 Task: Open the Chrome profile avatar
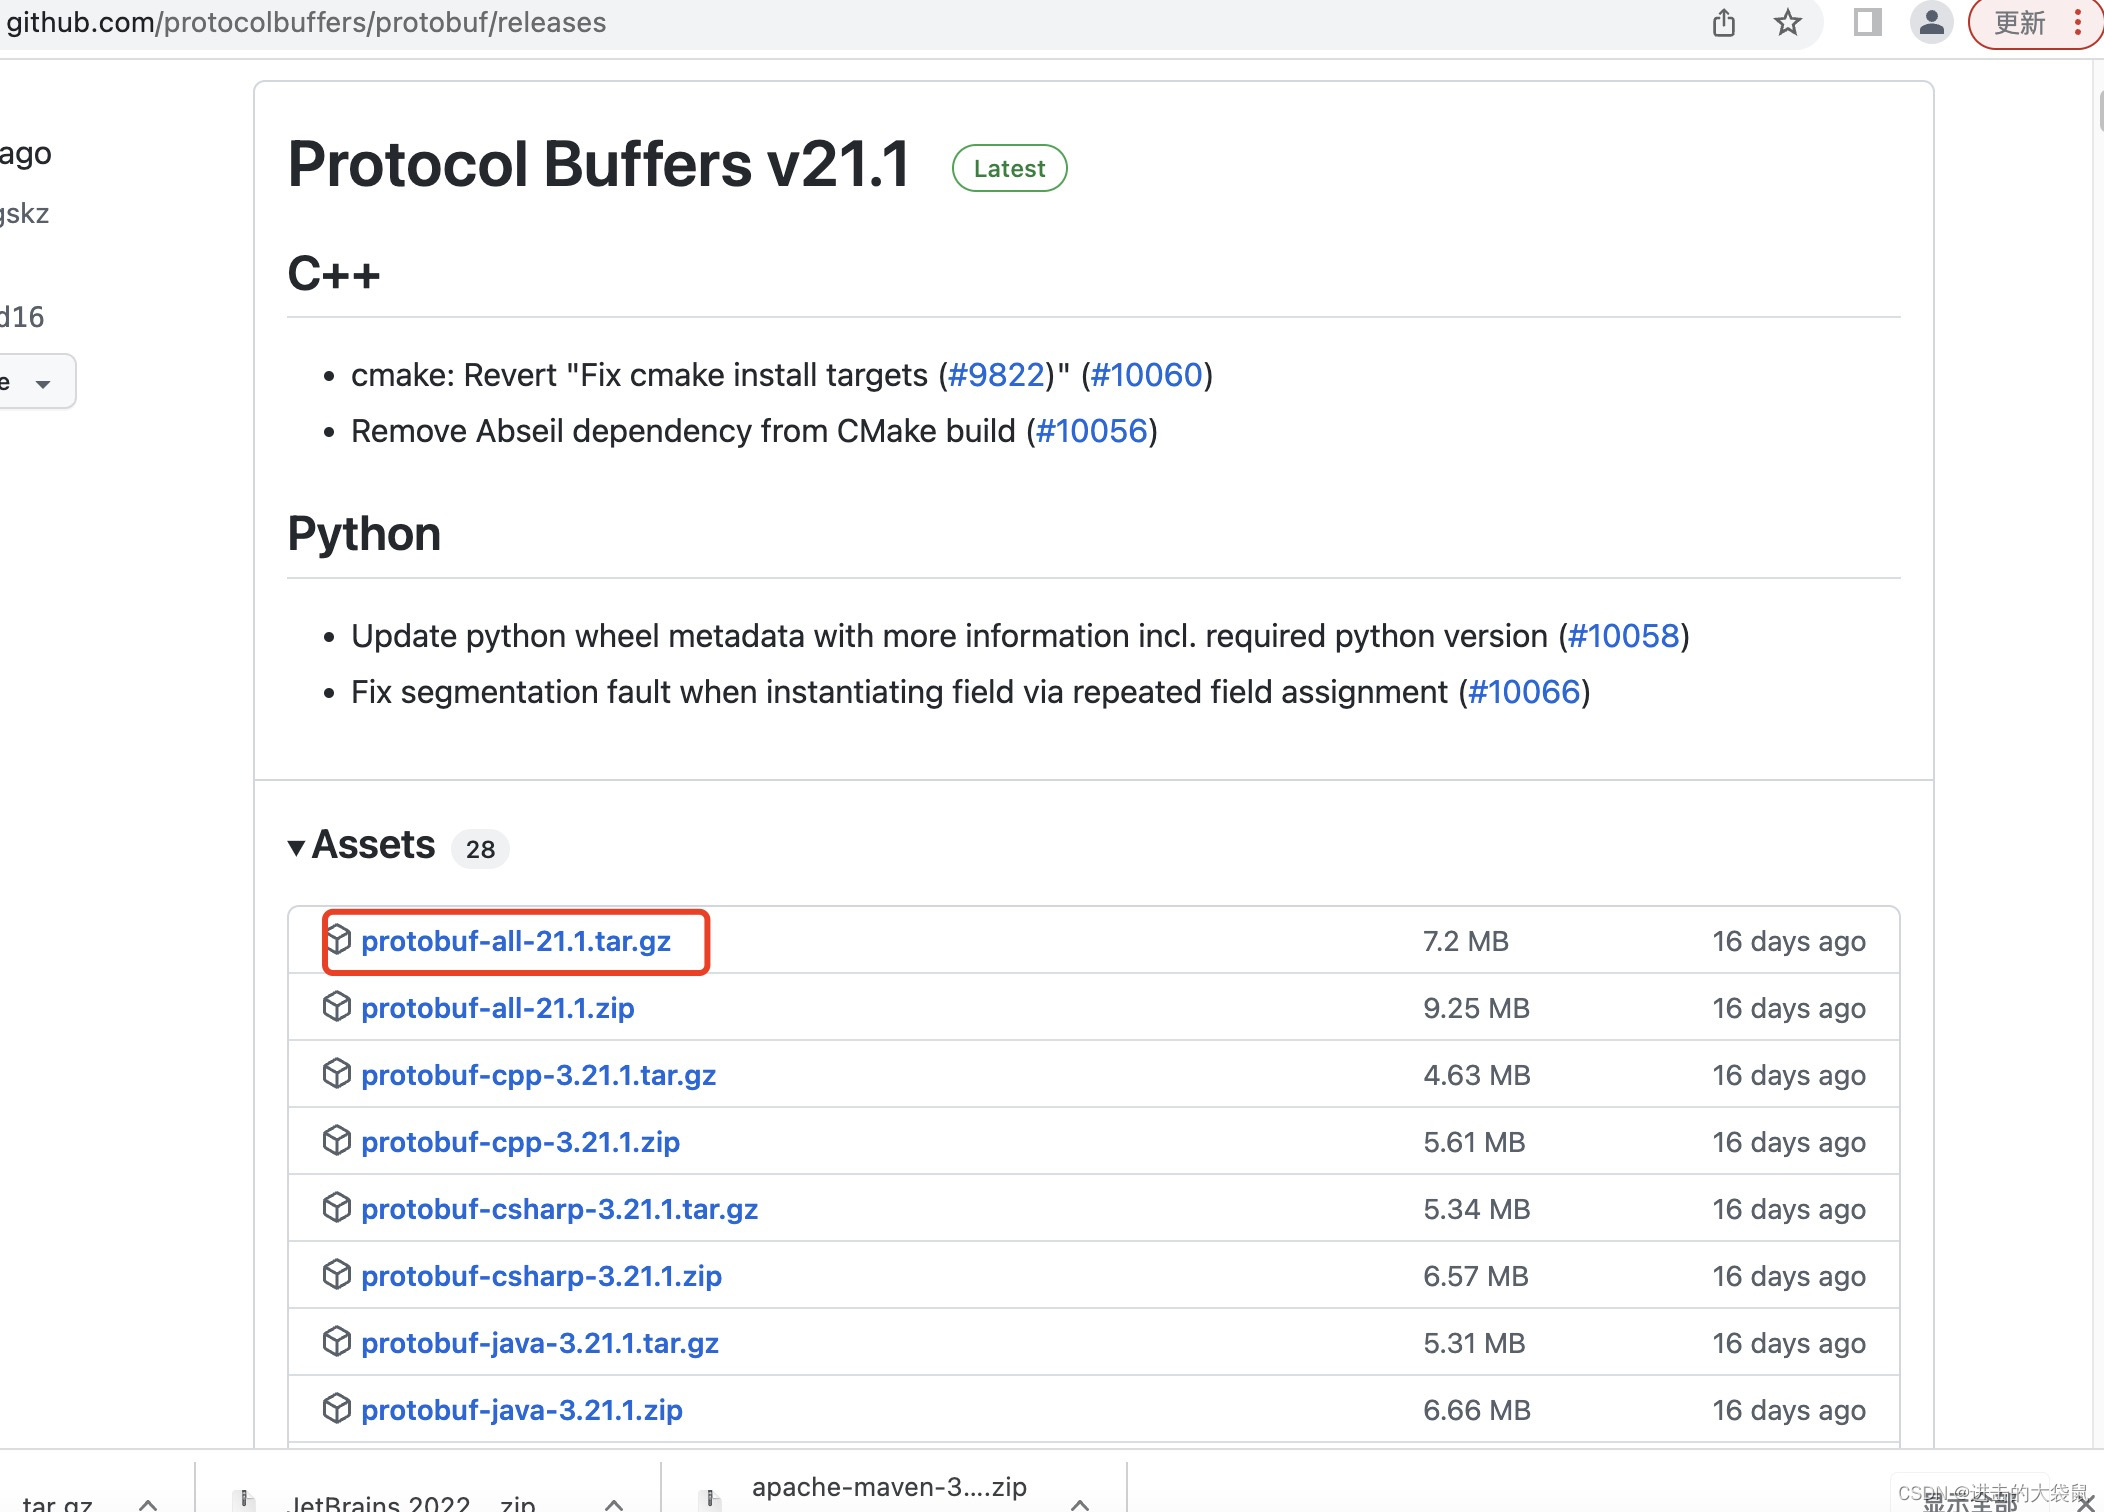coord(1932,22)
